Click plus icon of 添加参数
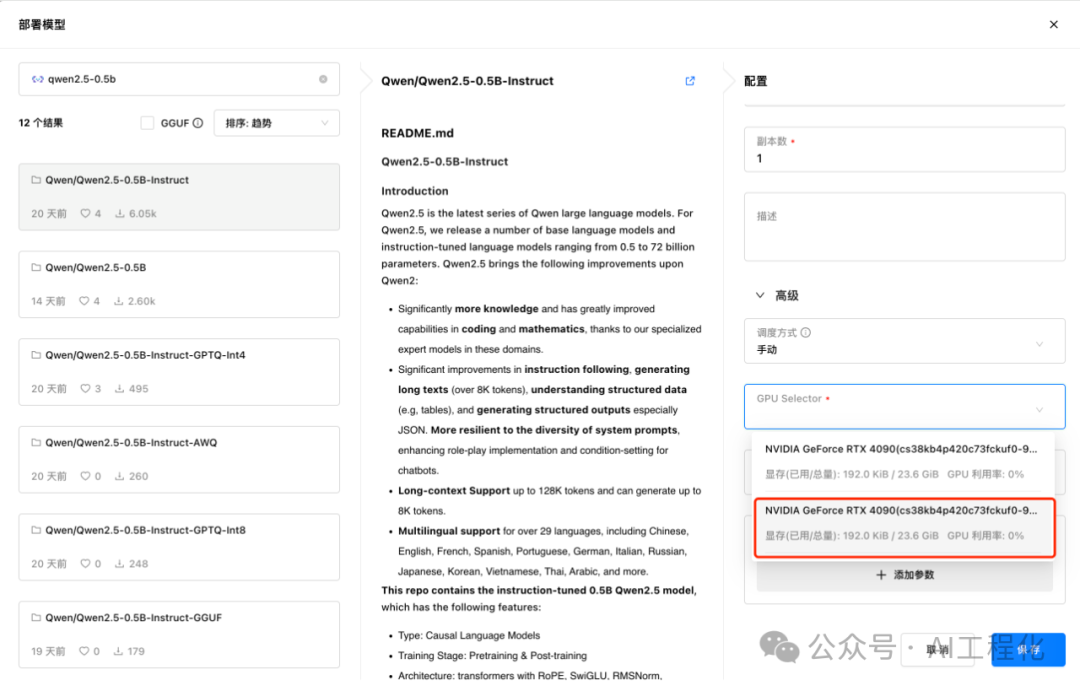Screen dimensions: 1080x691 pyautogui.click(x=881, y=575)
